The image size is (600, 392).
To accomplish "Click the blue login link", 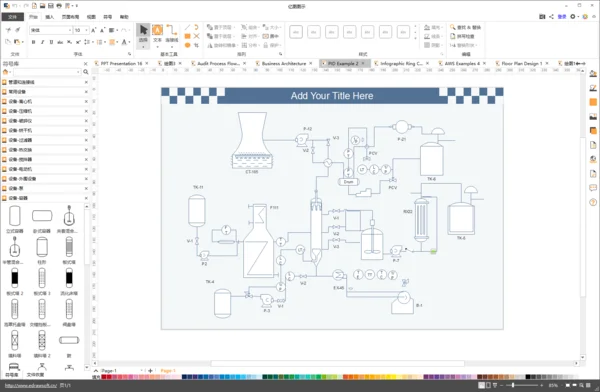I will coord(562,16).
